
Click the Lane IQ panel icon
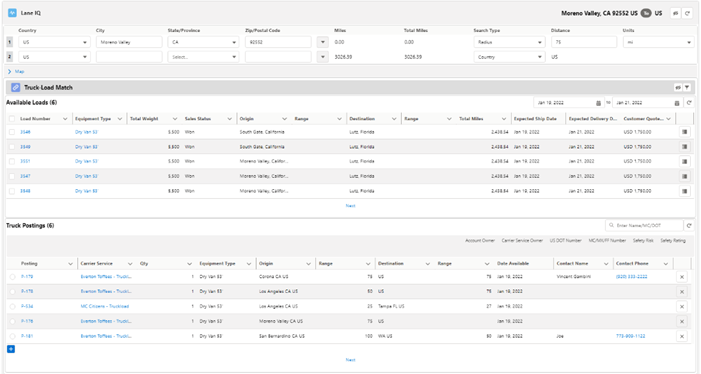coord(12,13)
